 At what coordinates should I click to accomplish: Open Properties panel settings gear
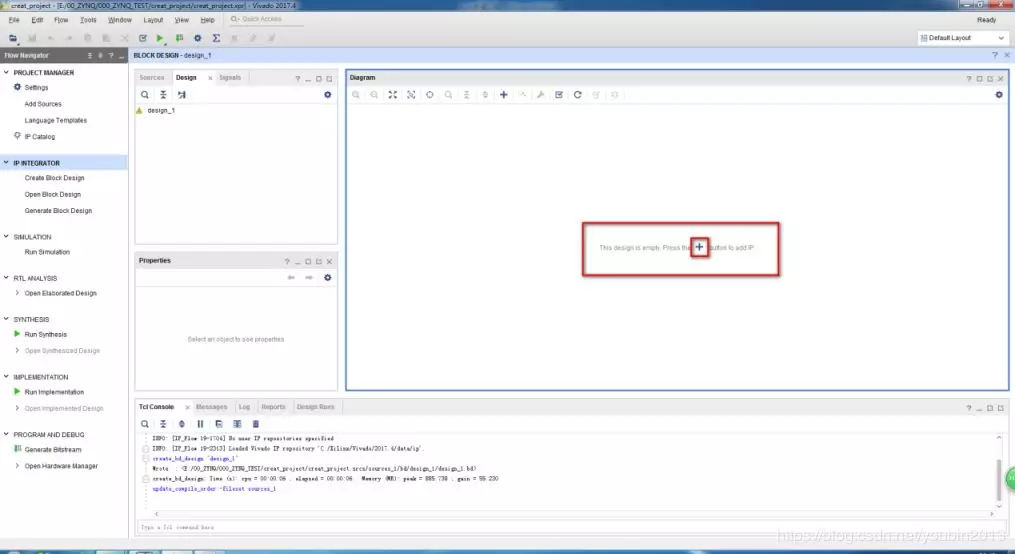click(328, 278)
